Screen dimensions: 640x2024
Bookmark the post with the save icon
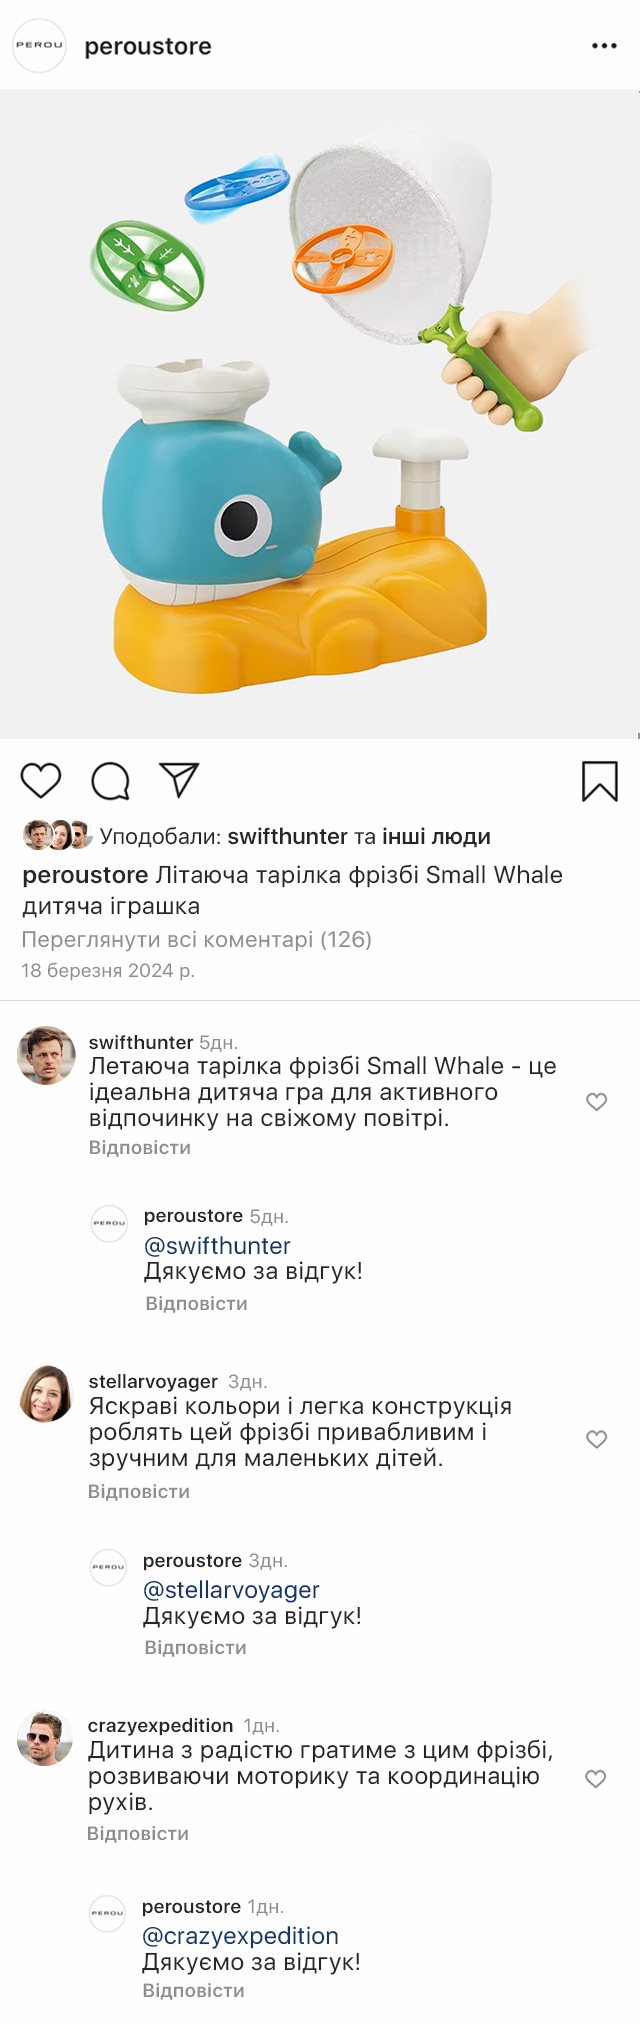tap(600, 781)
